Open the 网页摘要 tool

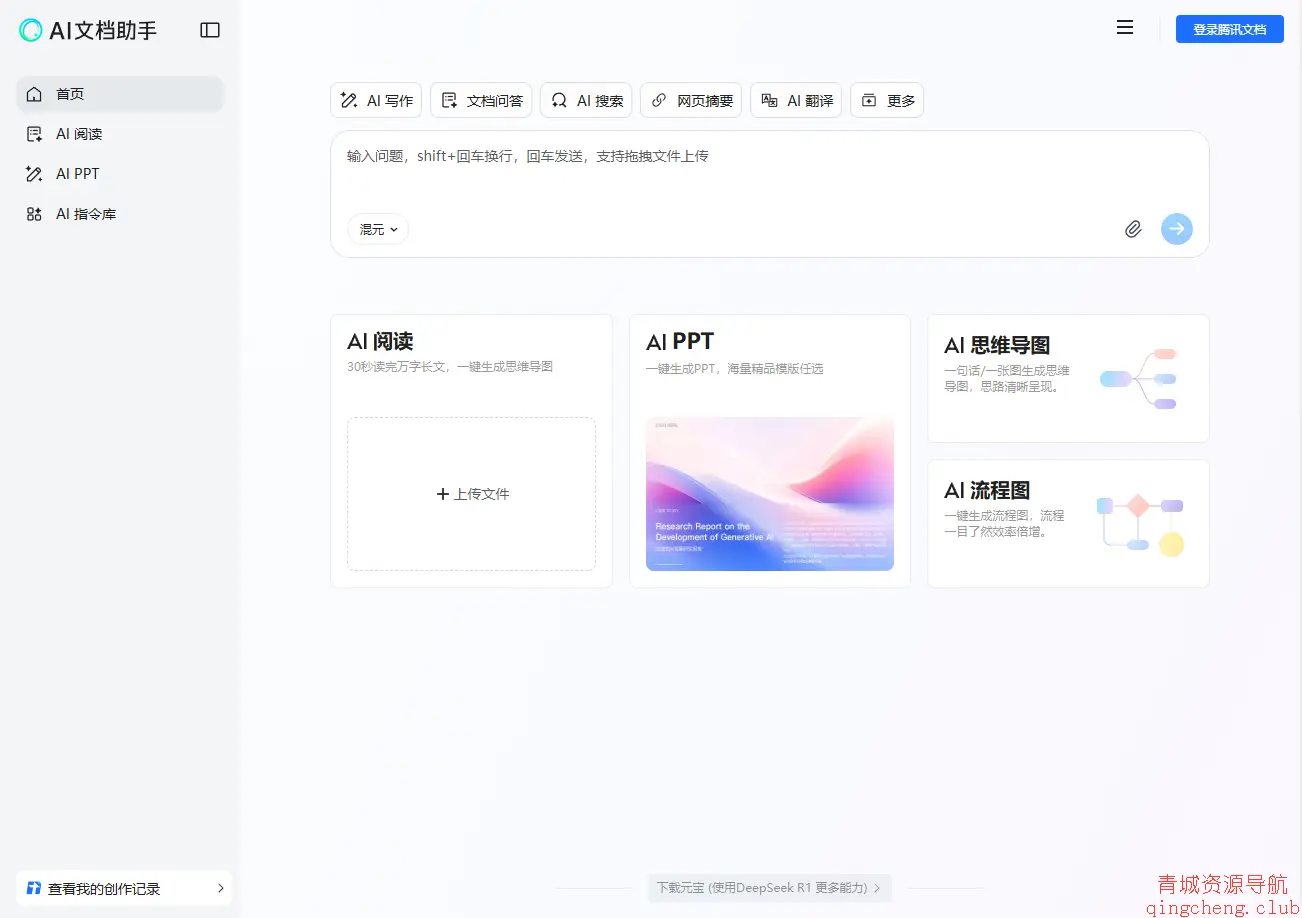(691, 100)
